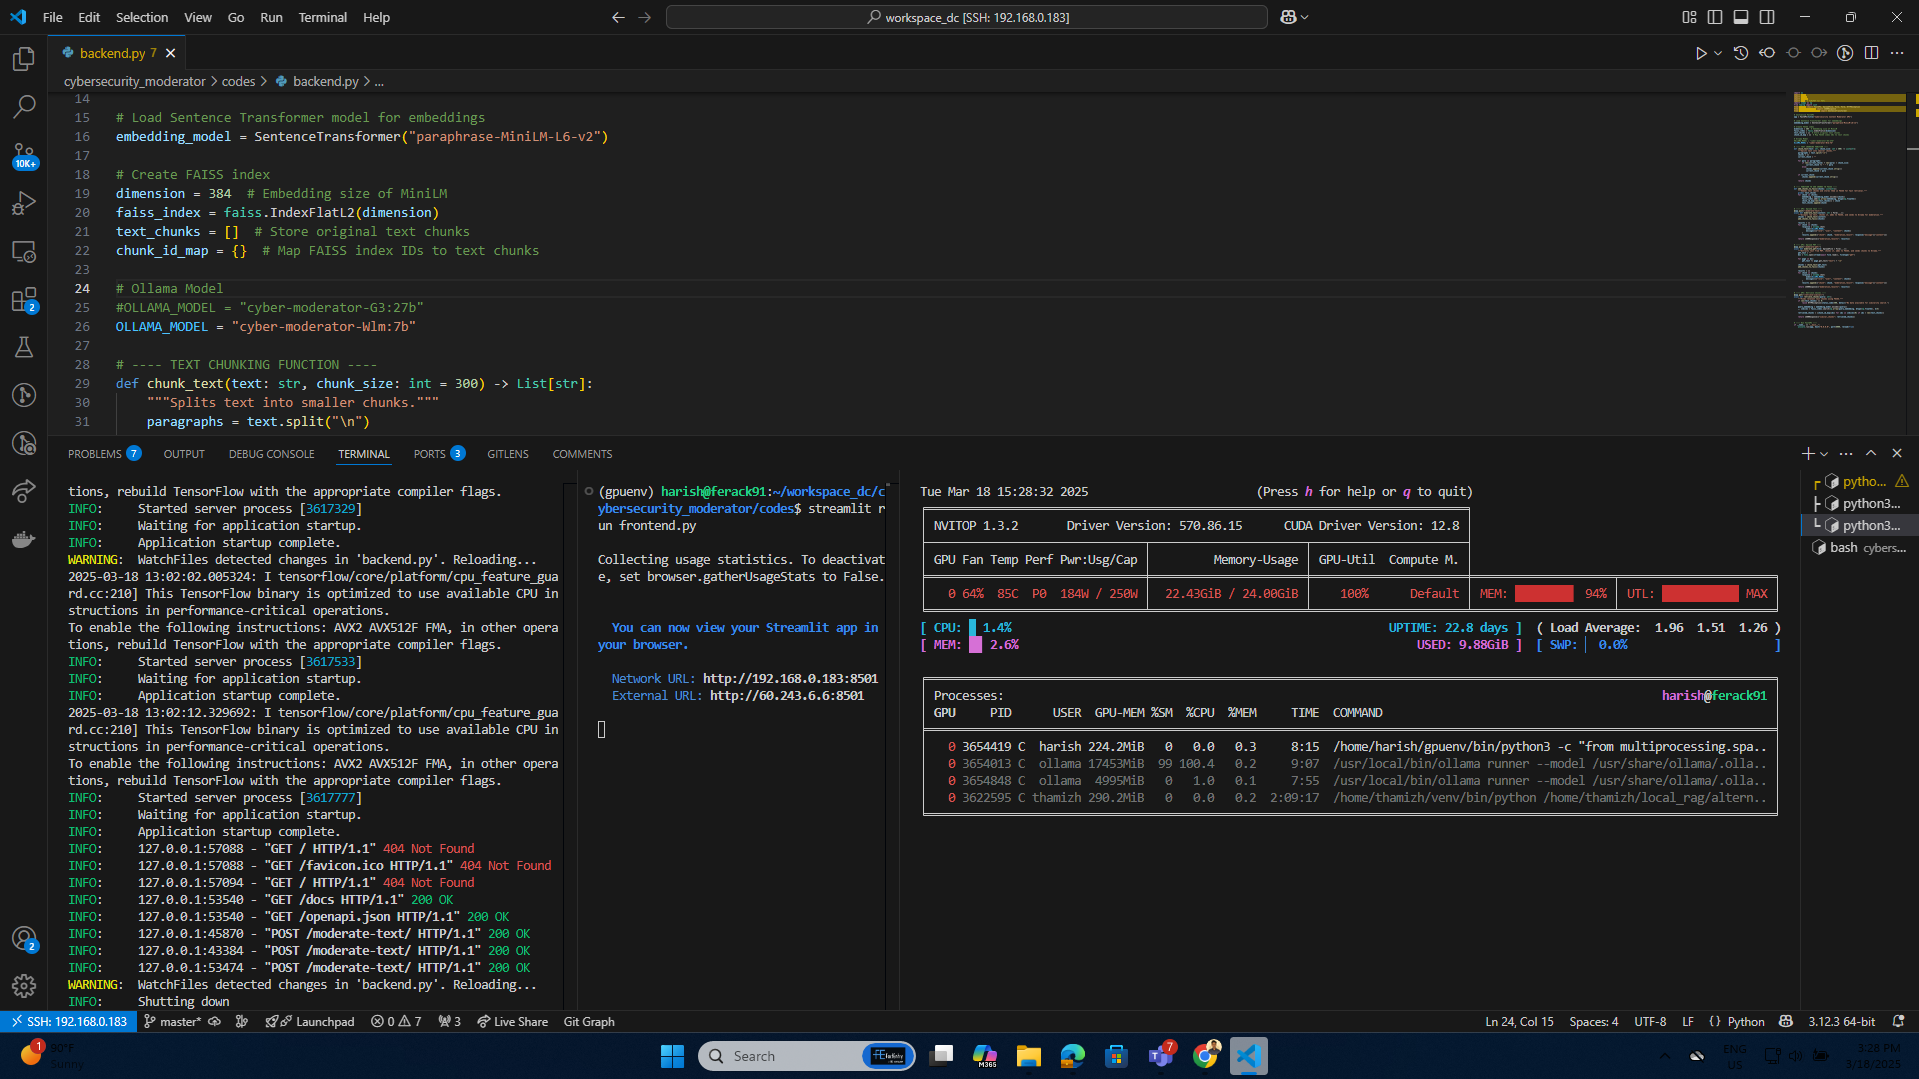Open changes with previous revision icon
1919x1079 pixels.
pos(1767,53)
